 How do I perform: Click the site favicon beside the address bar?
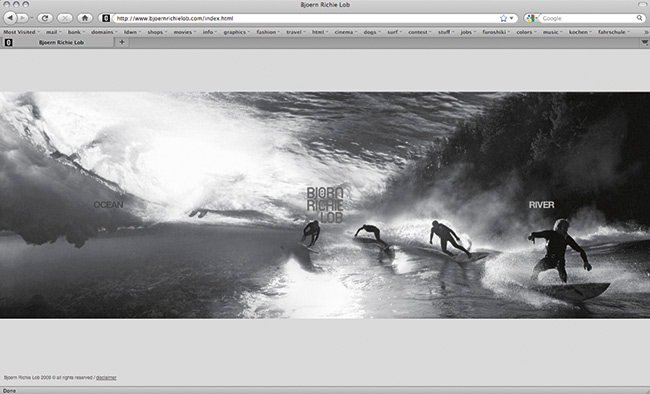[106, 18]
